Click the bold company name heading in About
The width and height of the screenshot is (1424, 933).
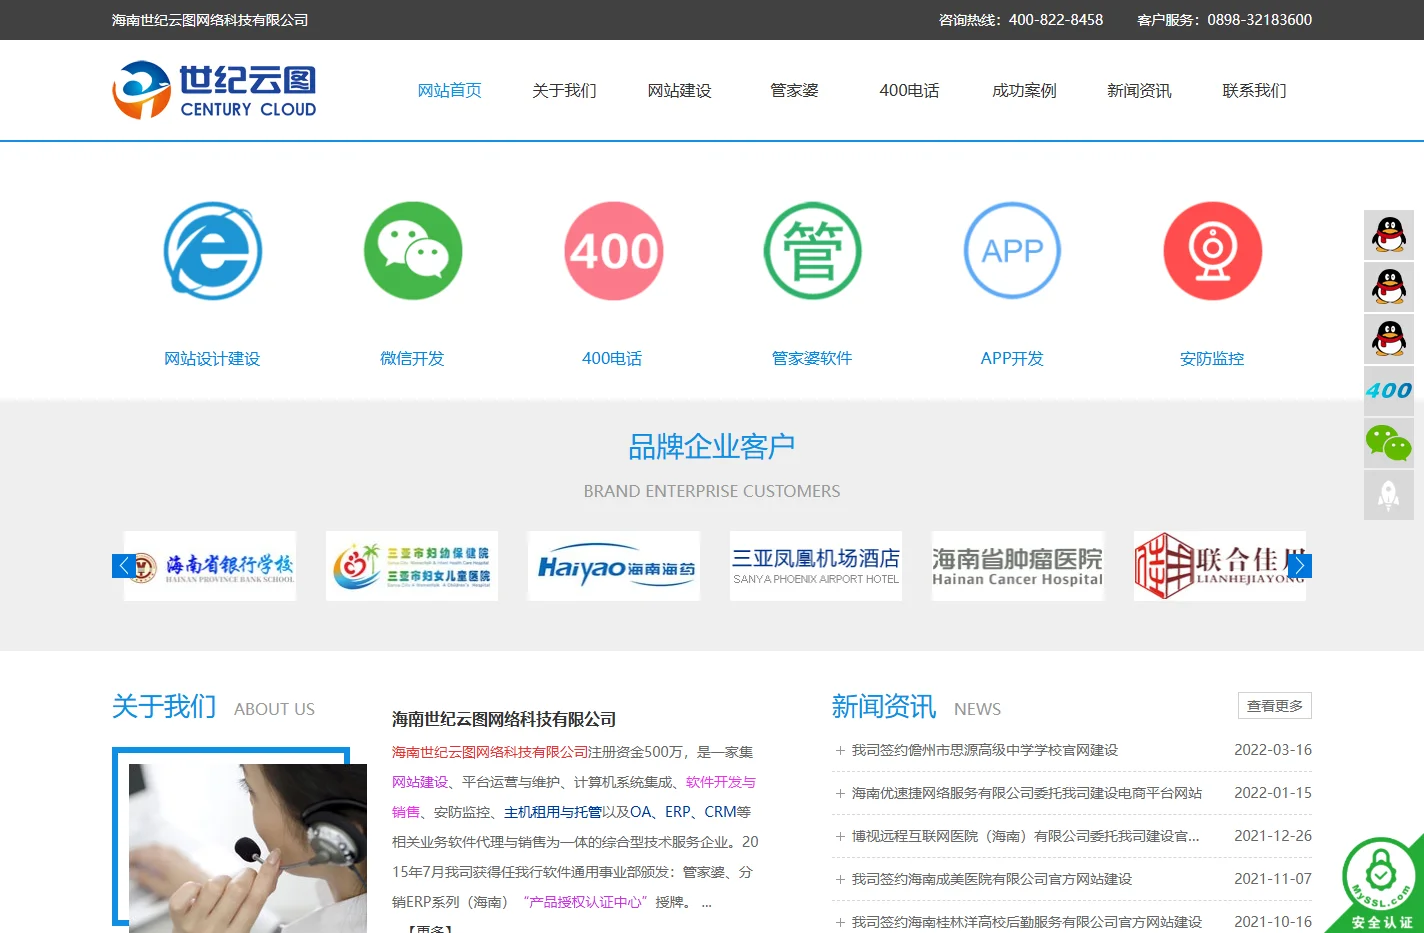click(x=504, y=719)
